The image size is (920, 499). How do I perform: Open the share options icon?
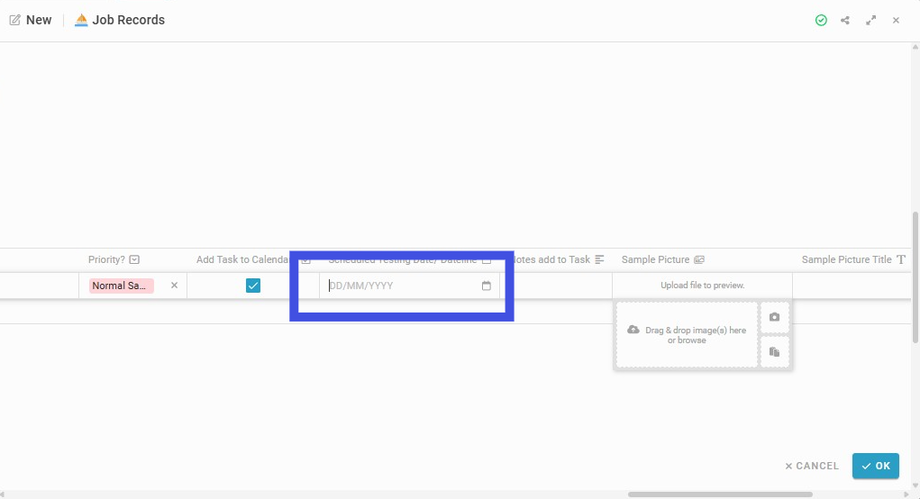(845, 21)
